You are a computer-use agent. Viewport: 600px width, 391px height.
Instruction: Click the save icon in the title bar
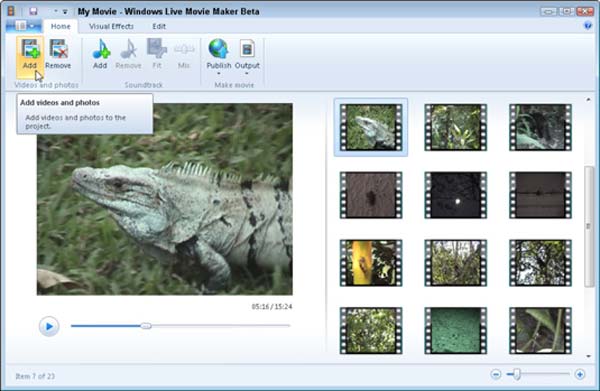click(x=33, y=11)
